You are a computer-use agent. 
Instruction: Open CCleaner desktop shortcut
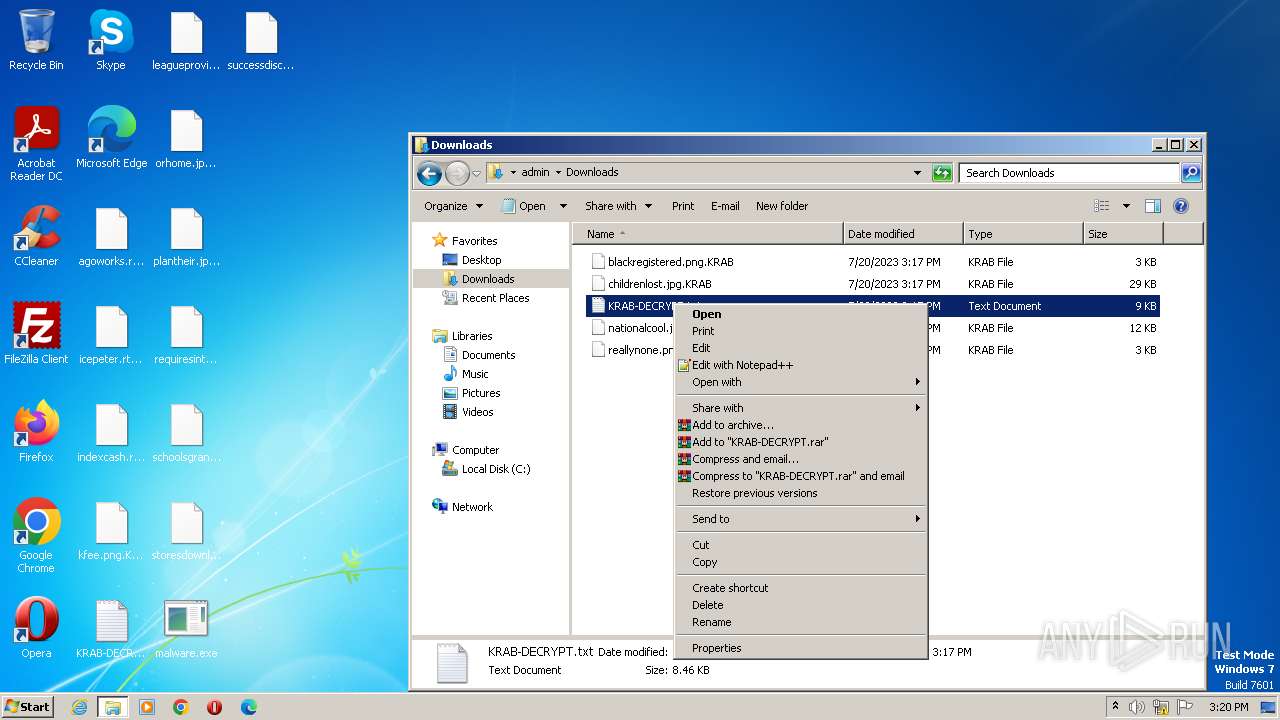coord(36,236)
